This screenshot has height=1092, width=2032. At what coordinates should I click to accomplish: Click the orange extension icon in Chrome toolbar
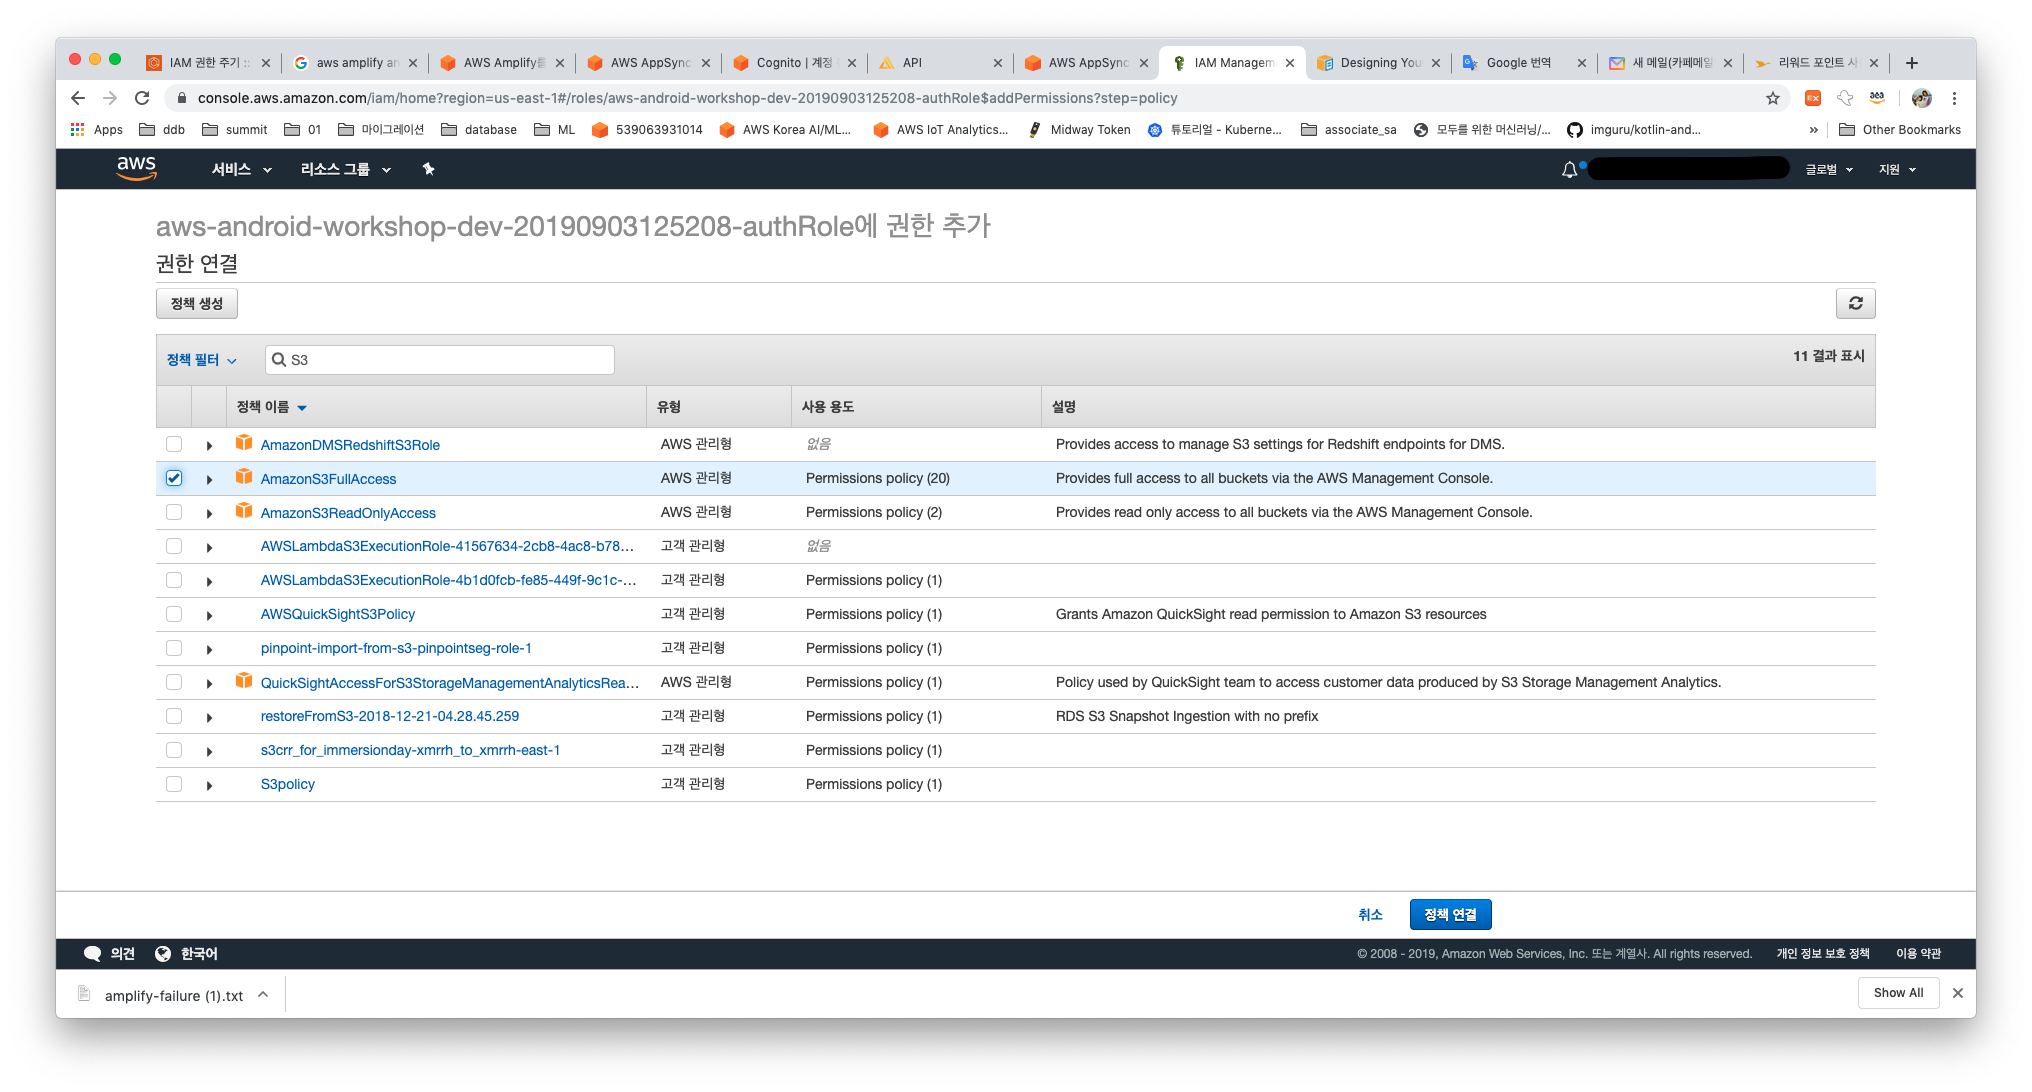click(1812, 98)
